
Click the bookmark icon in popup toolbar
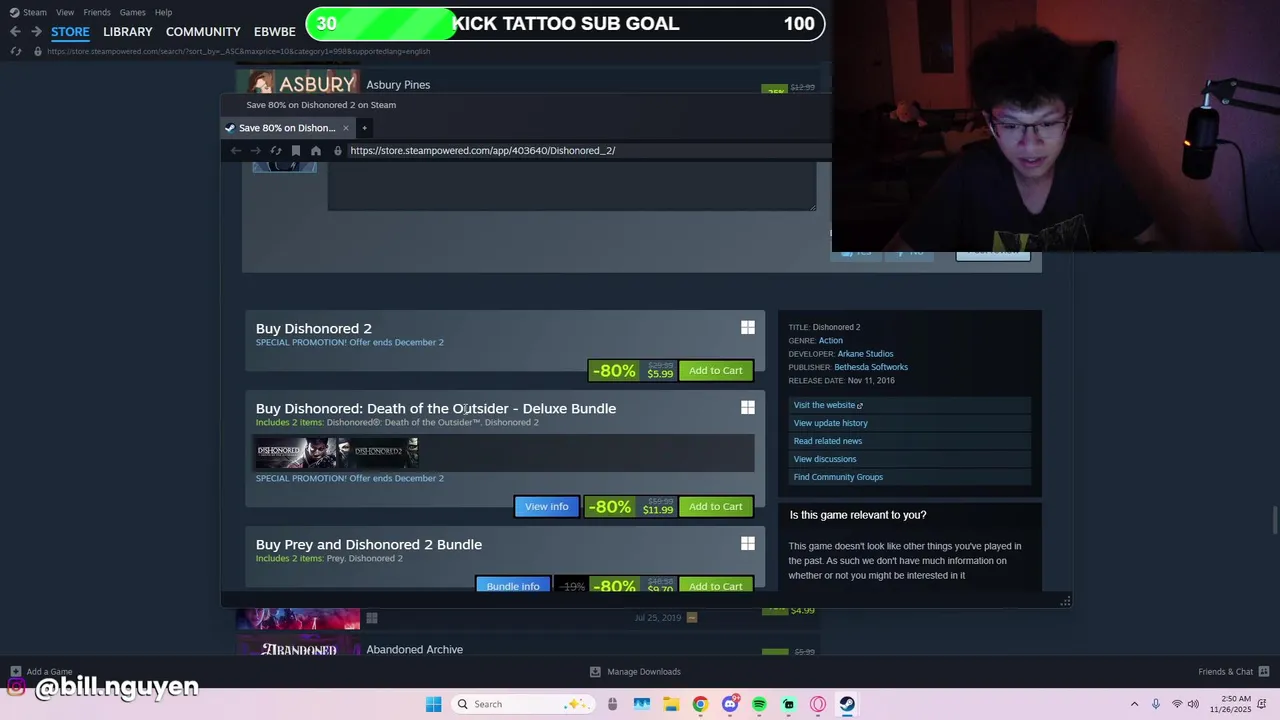click(296, 151)
